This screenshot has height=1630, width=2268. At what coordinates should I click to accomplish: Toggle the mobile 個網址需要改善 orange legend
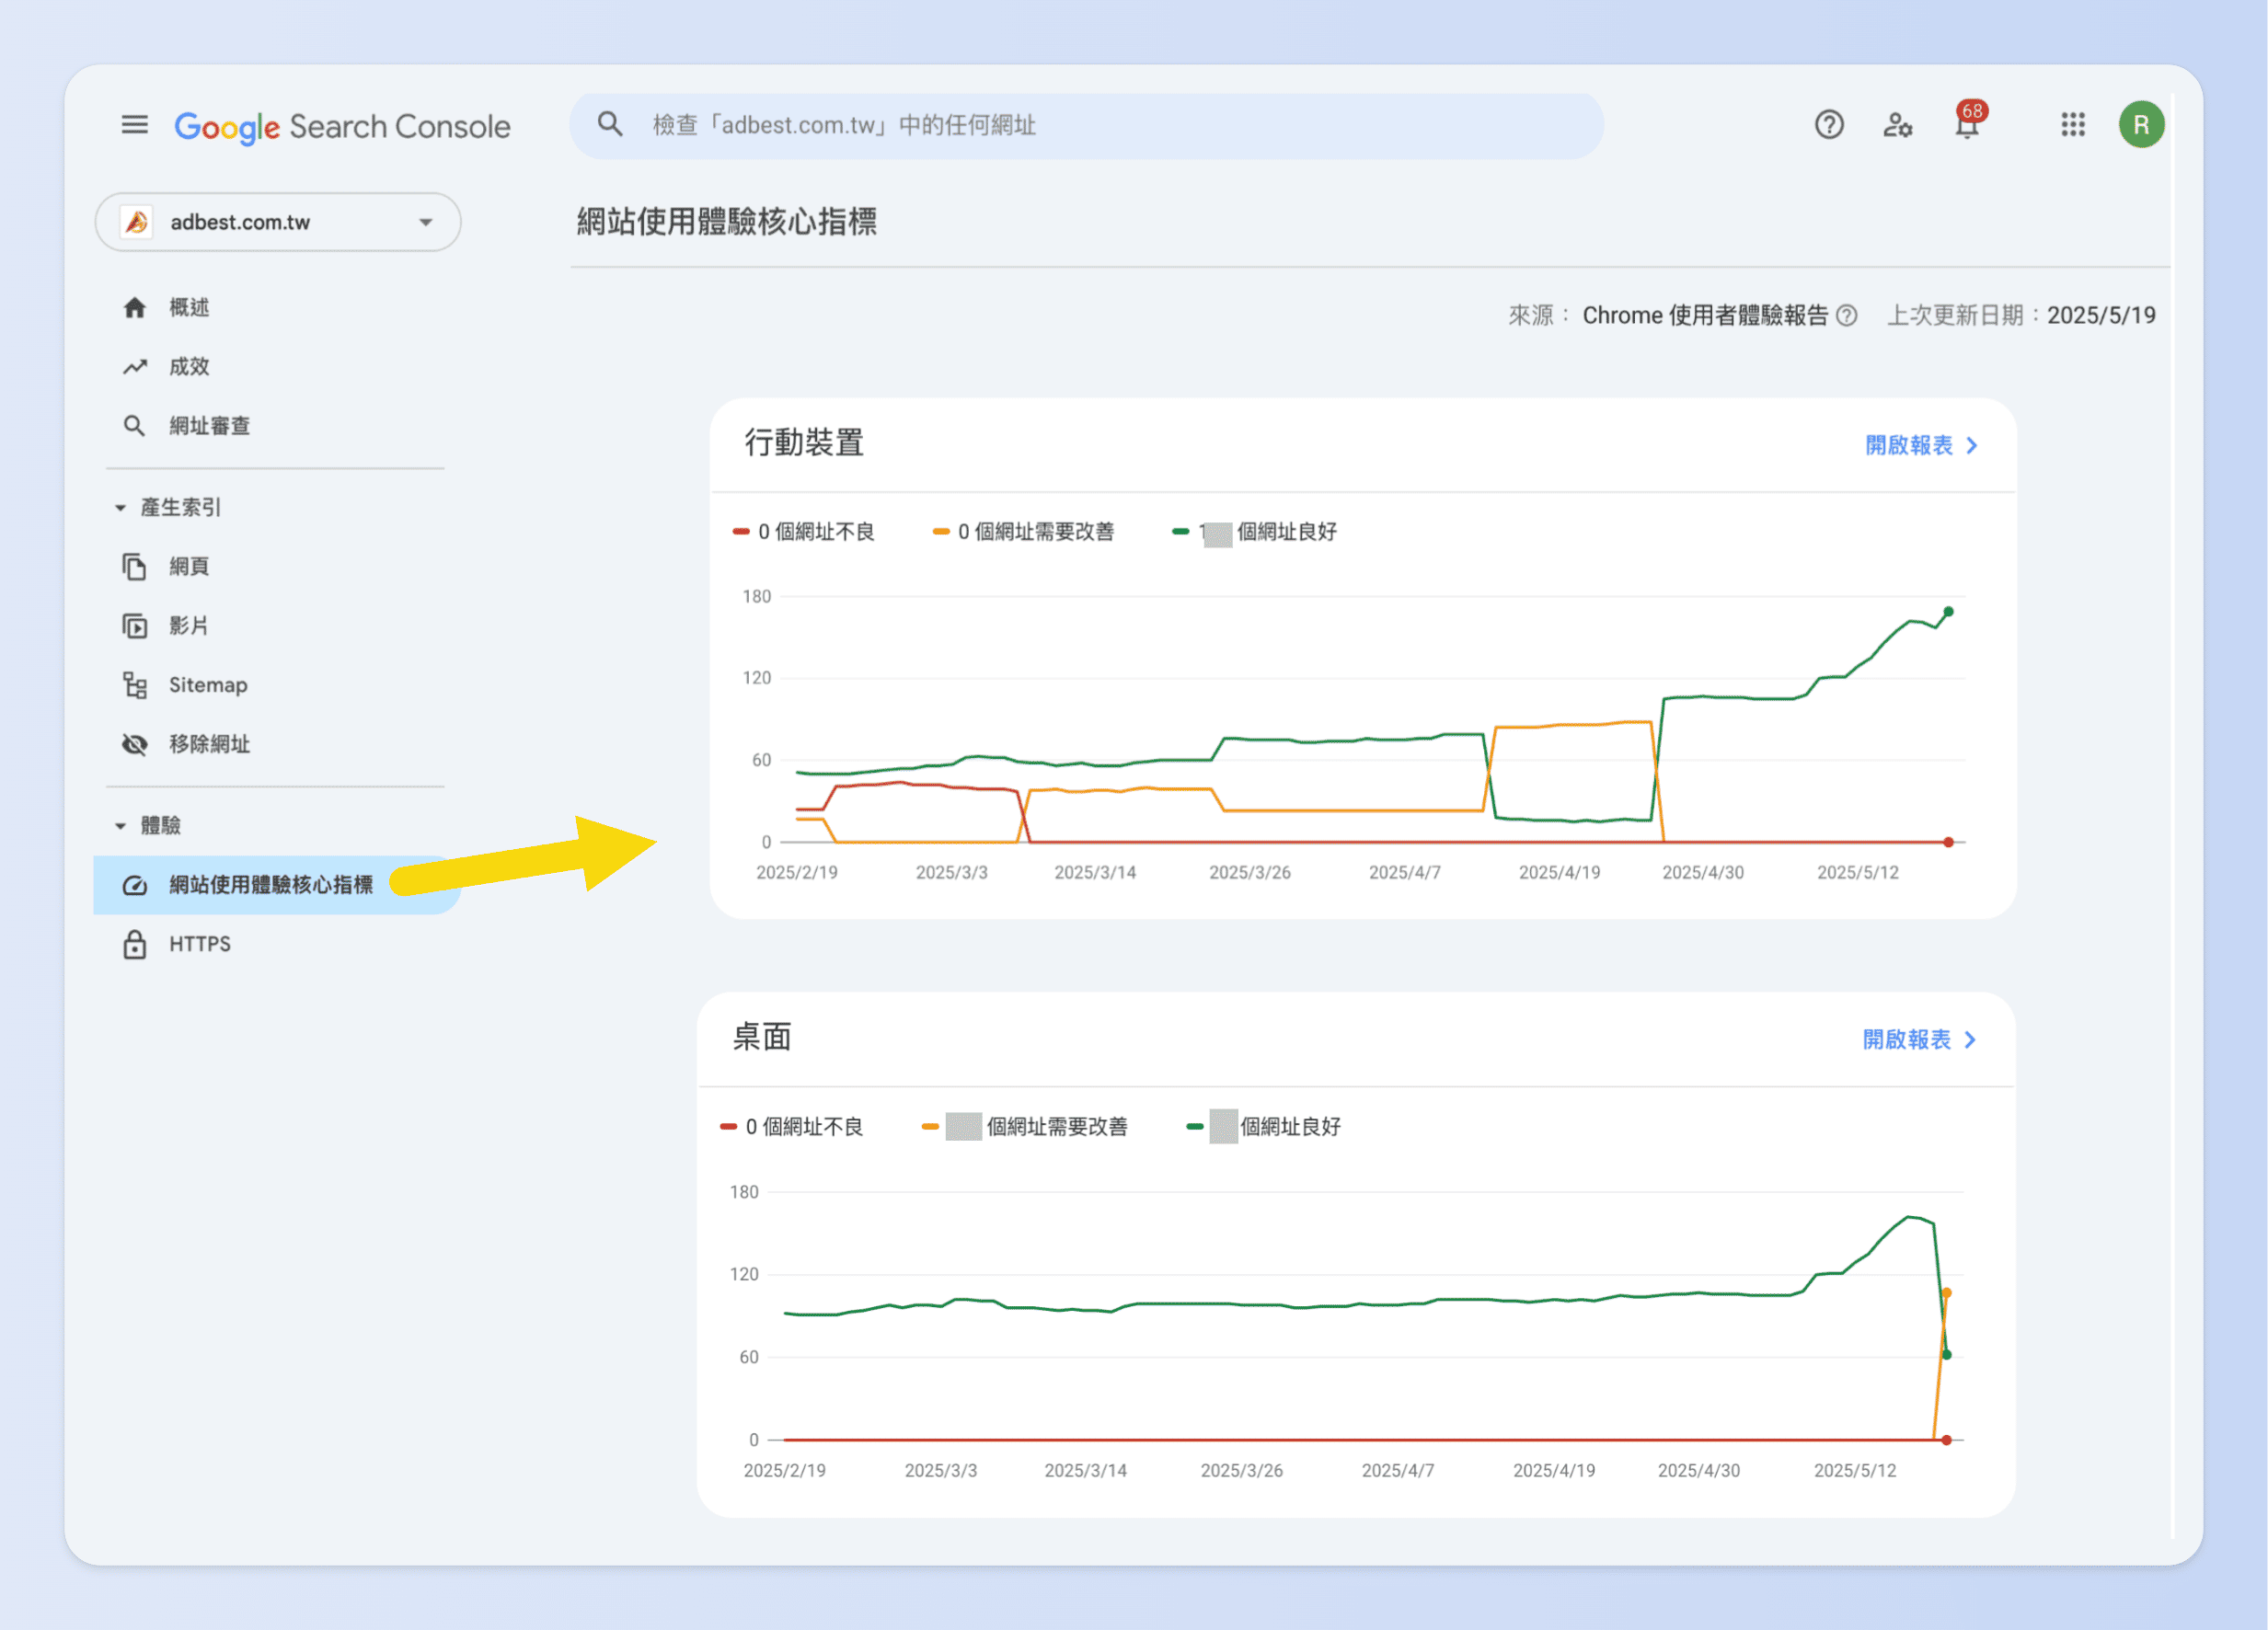click(x=1023, y=532)
